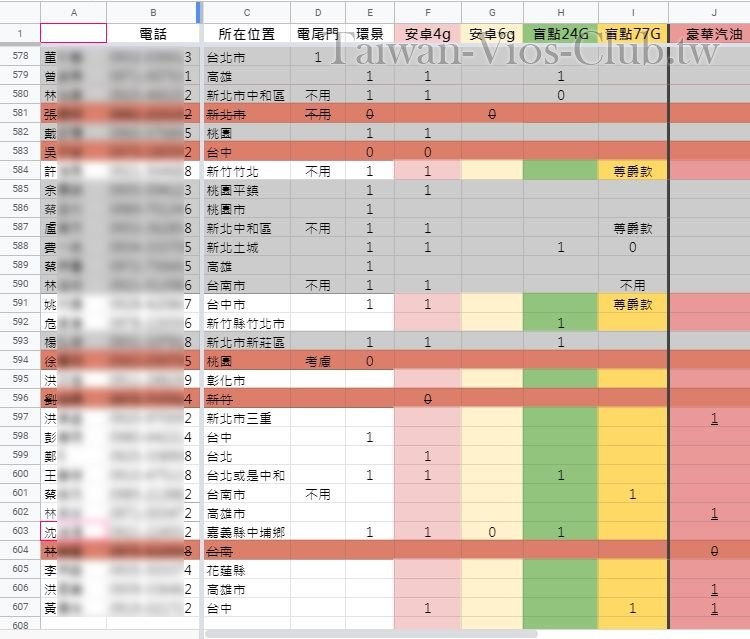Click the 安卓4g header cell
The image size is (750, 639).
428,33
